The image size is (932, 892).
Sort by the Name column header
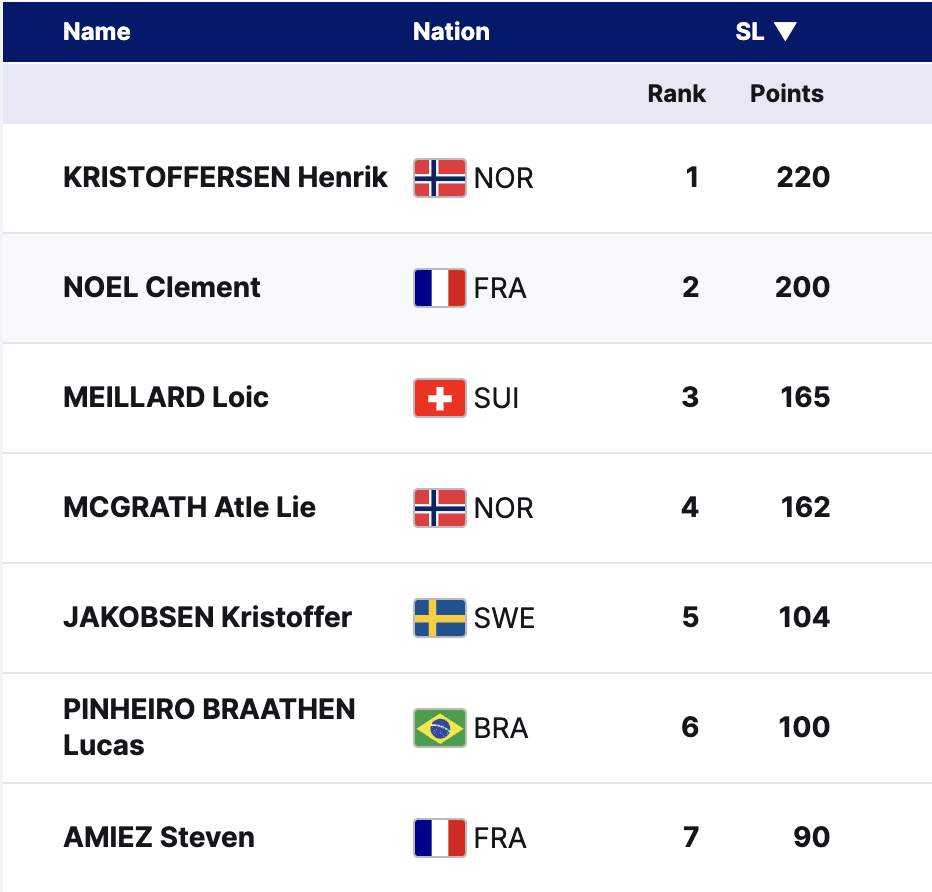coord(97,32)
